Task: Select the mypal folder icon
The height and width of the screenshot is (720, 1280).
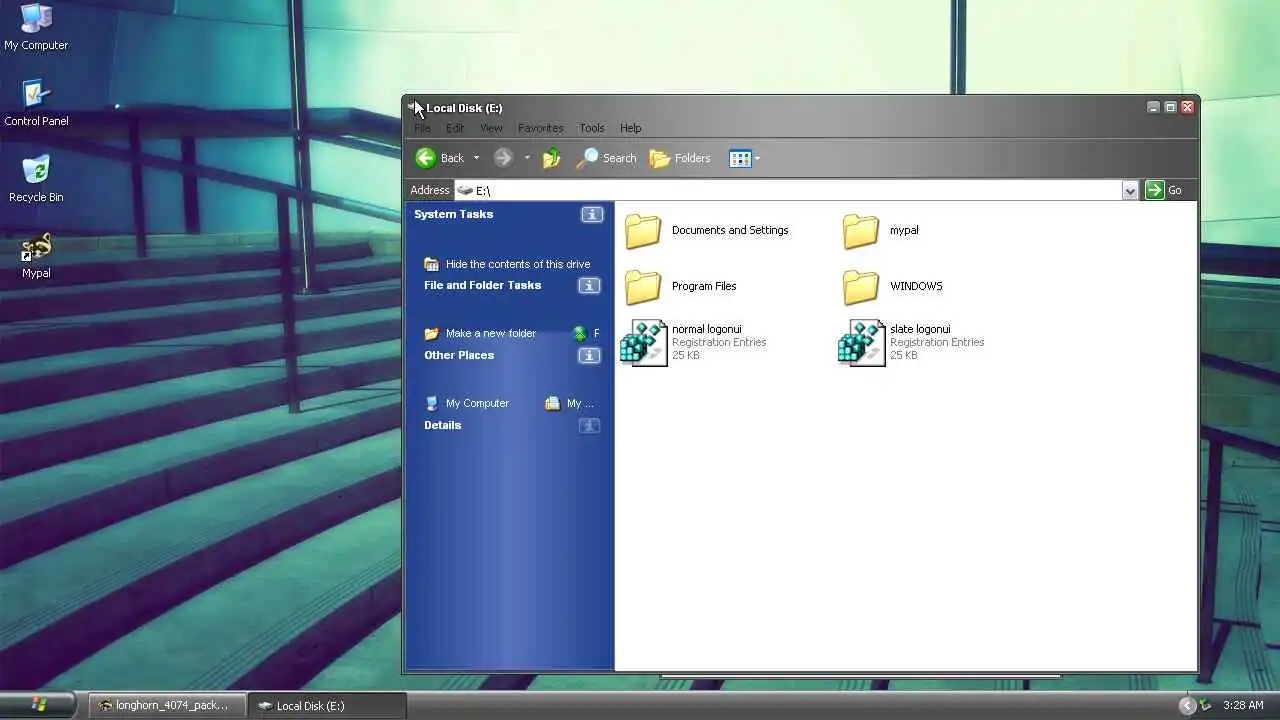Action: click(861, 231)
